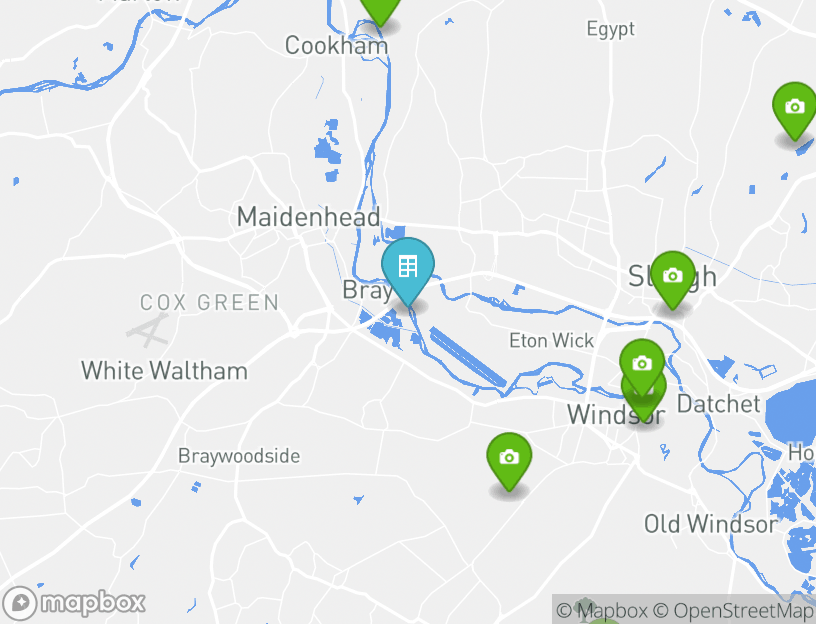Click the COX GREEN area label
Viewport: 816px width, 624px height.
[210, 302]
